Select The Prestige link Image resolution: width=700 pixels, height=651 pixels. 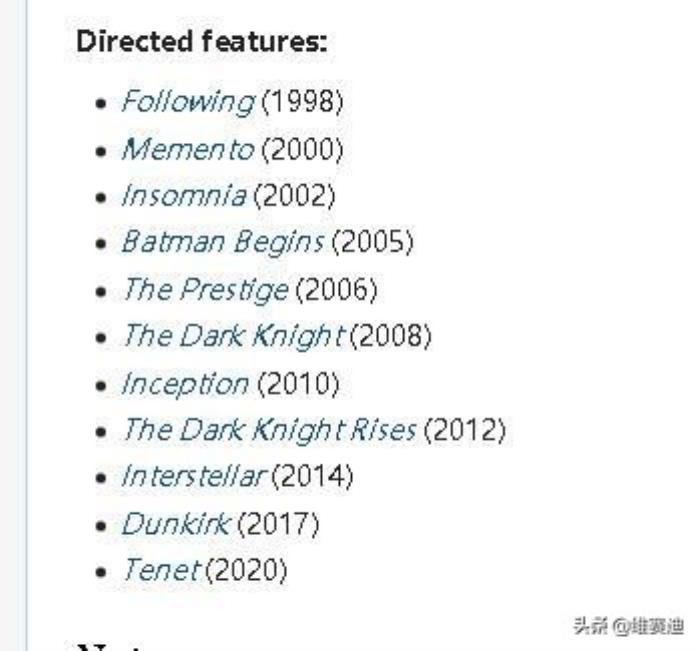click(205, 290)
